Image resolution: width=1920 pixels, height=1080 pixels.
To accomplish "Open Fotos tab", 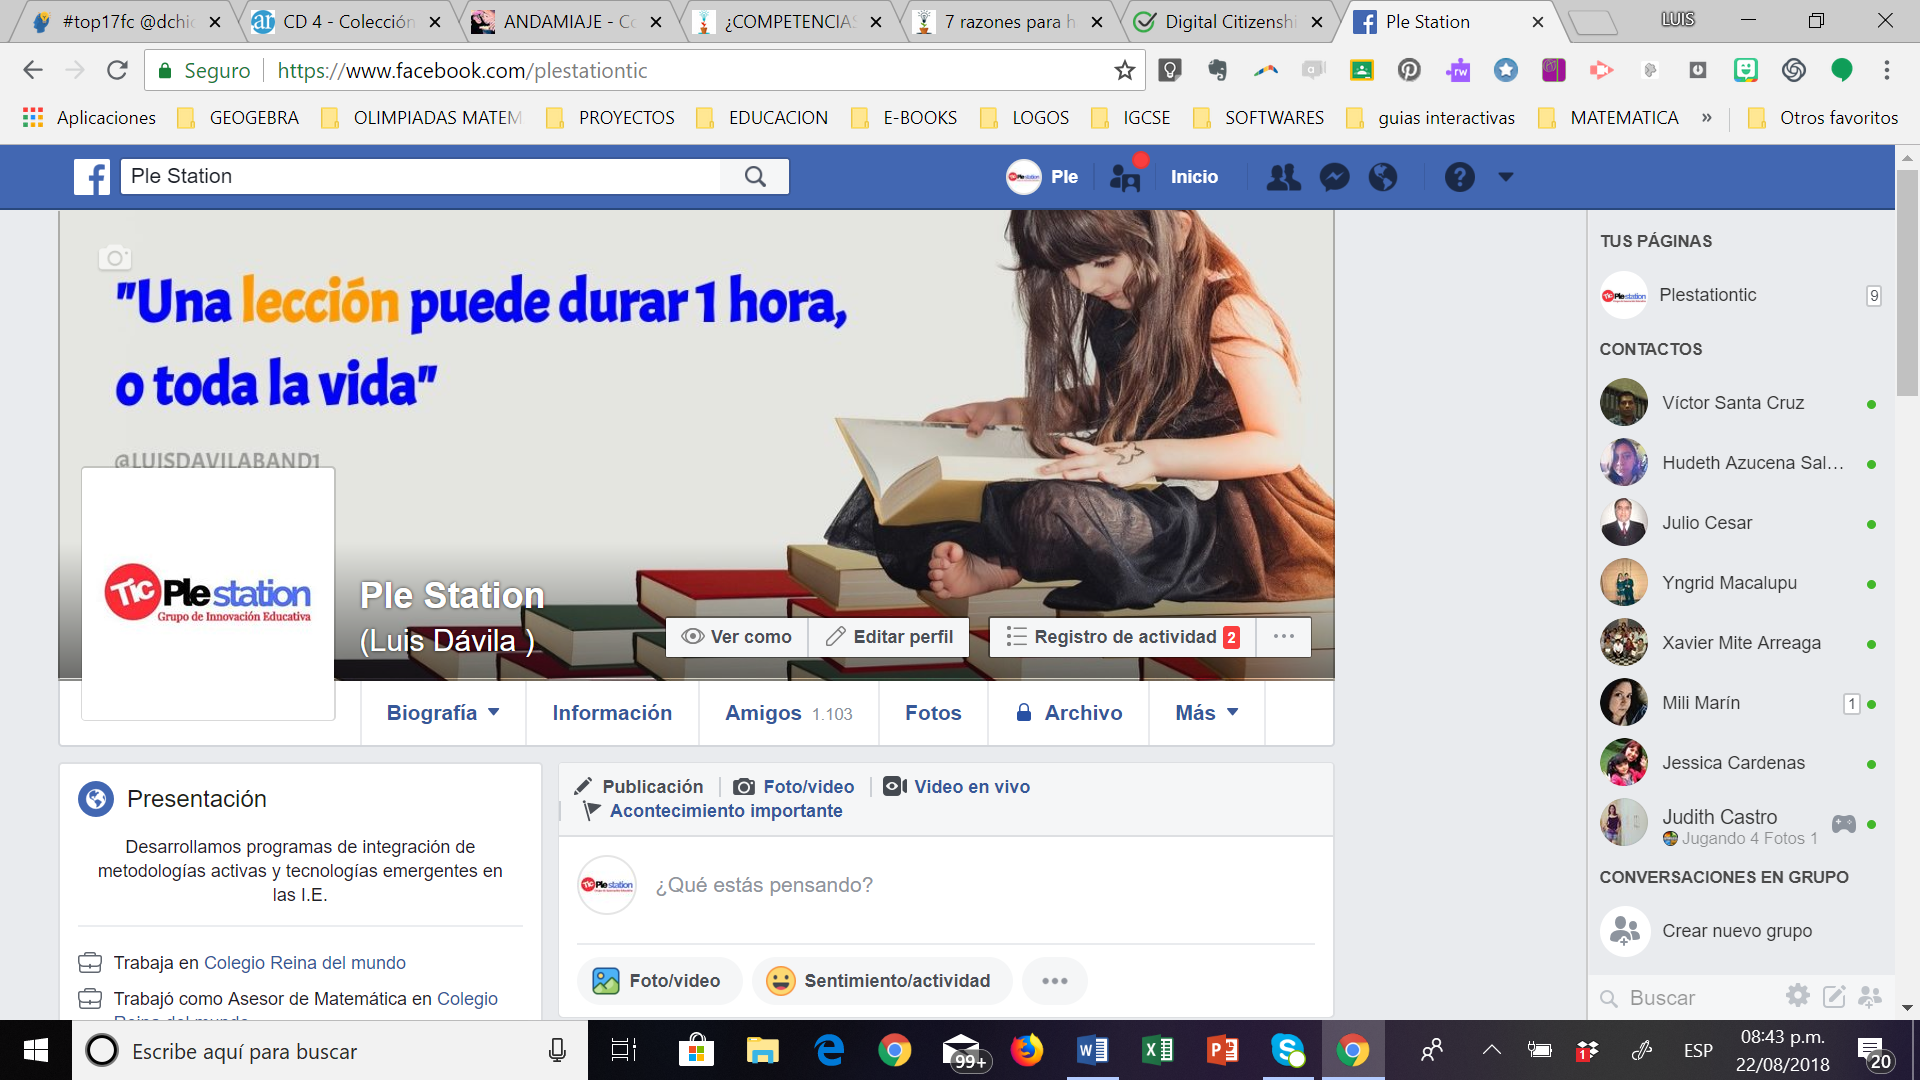I will (933, 713).
